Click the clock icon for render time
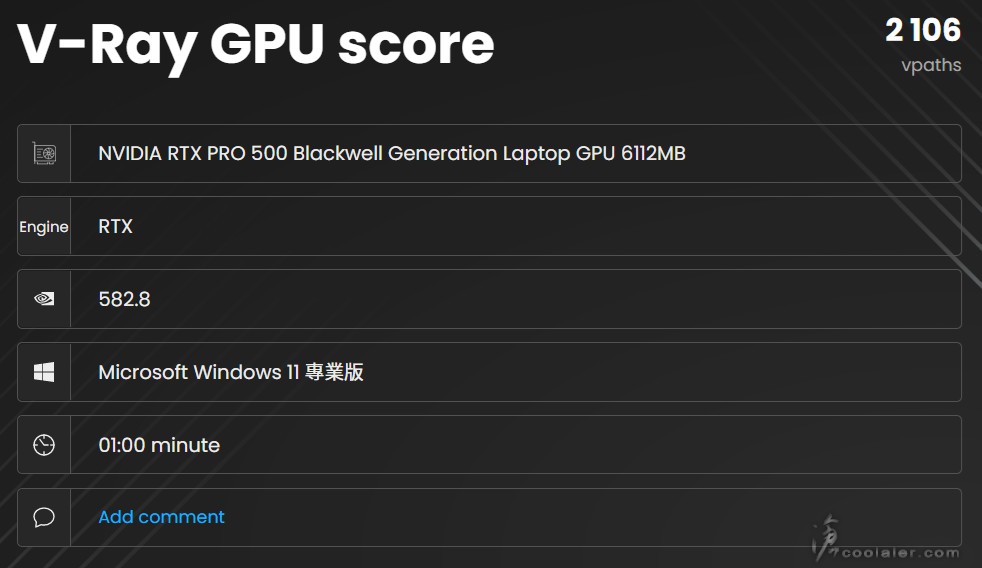 (44, 445)
